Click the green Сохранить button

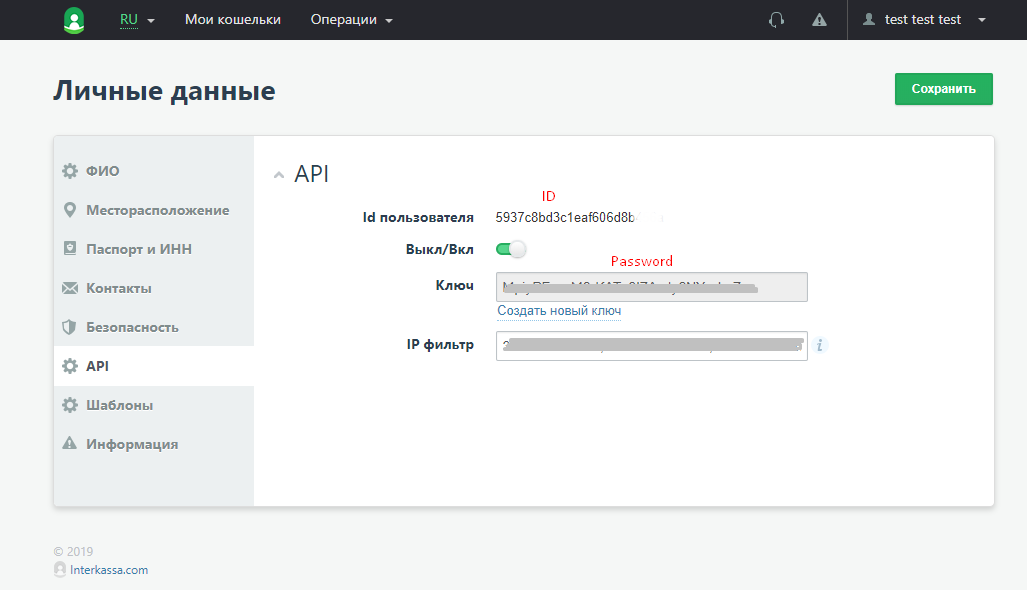pyautogui.click(x=943, y=89)
